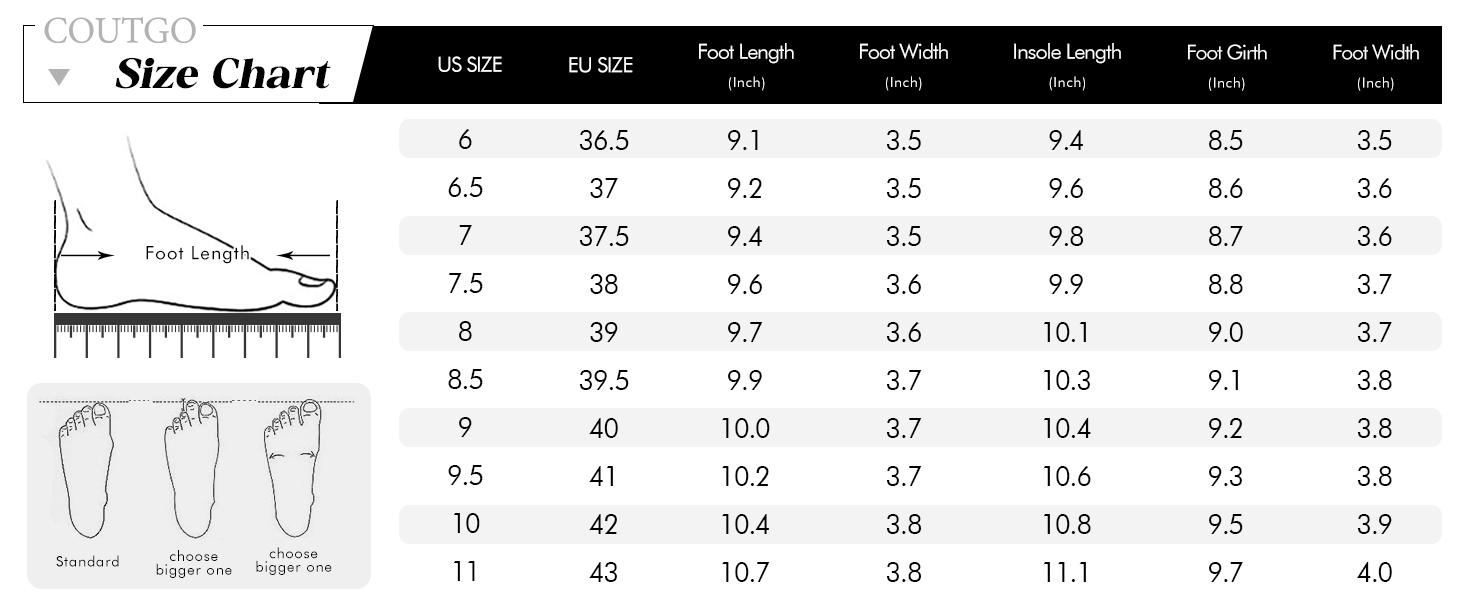This screenshot has width=1464, height=600.
Task: Click the Size Chart title
Action: point(222,74)
